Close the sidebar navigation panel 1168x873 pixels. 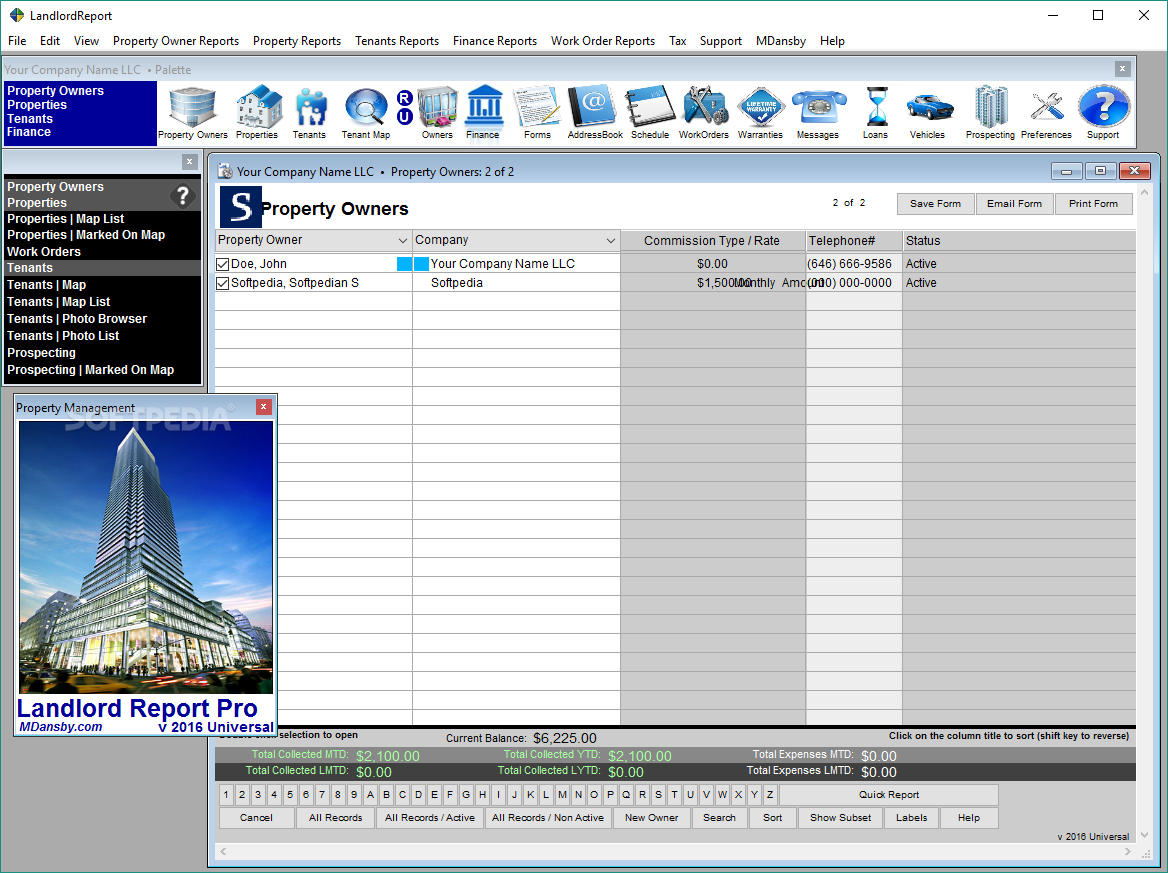189,162
